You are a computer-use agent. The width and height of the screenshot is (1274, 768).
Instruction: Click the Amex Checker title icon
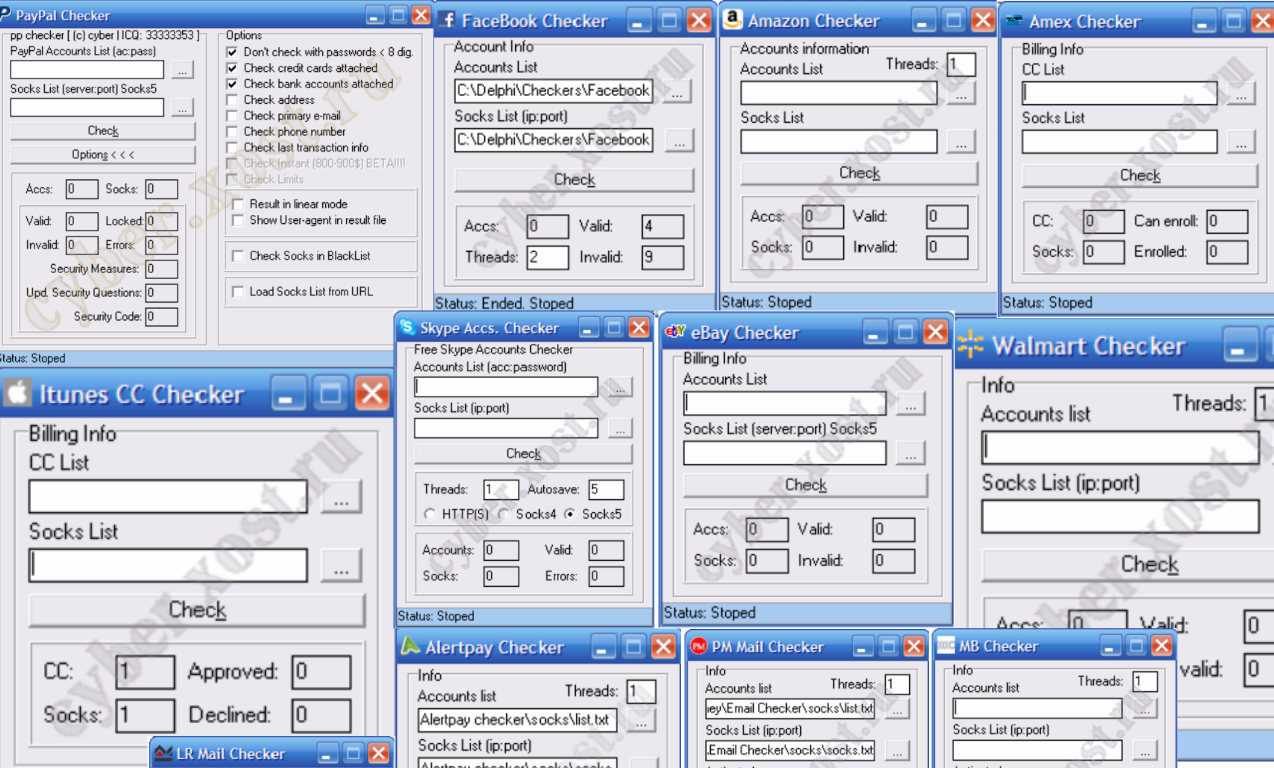(1015, 20)
